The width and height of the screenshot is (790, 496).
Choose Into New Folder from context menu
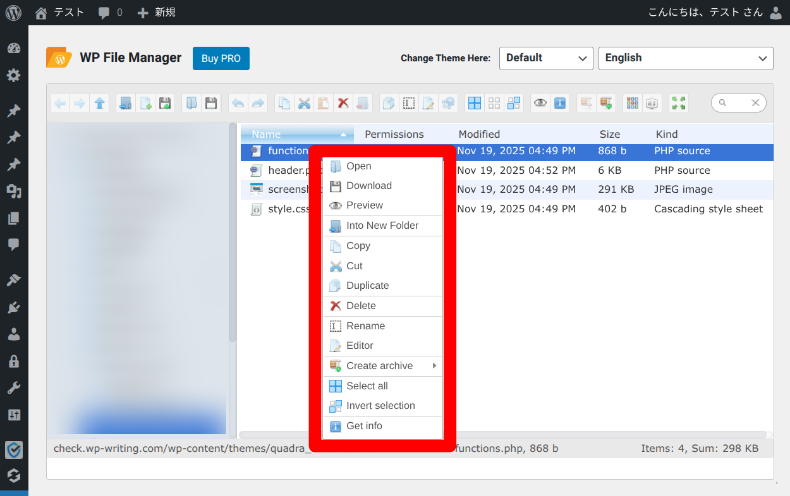point(382,226)
